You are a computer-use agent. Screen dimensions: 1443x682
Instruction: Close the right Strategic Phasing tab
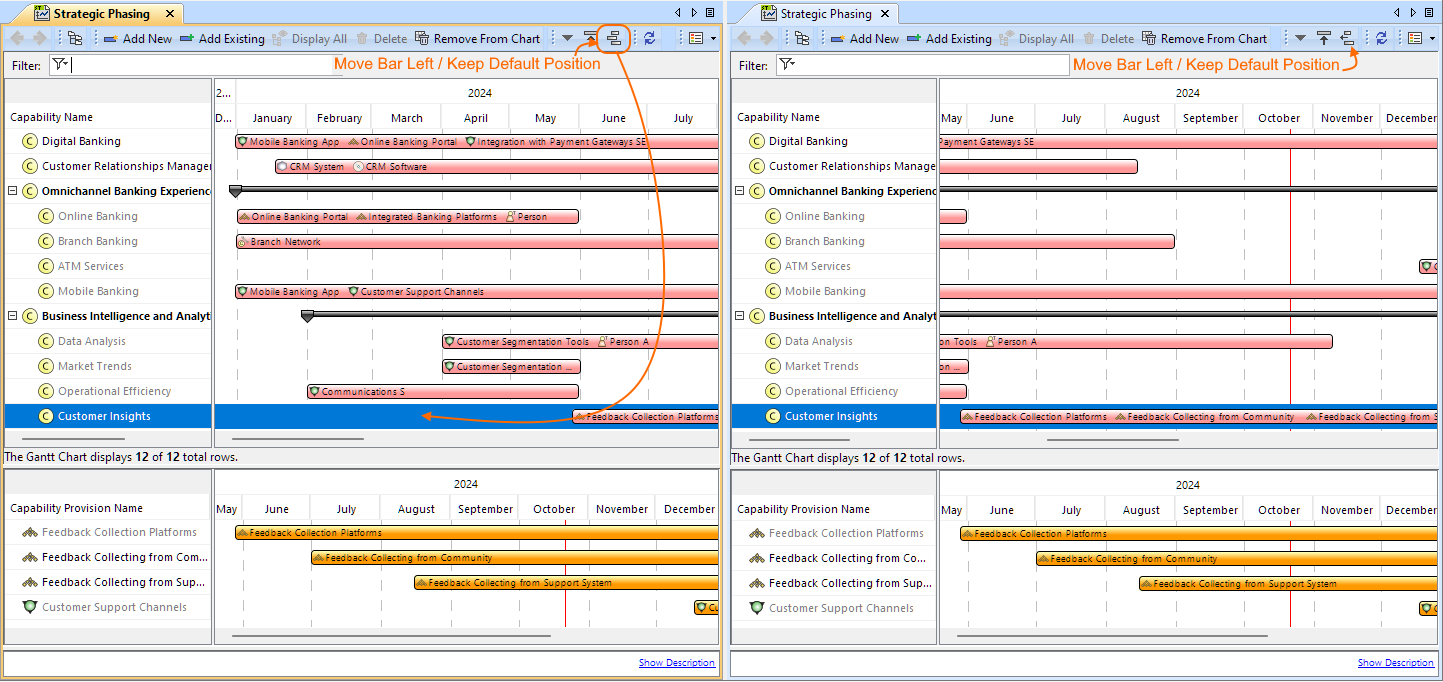[886, 14]
